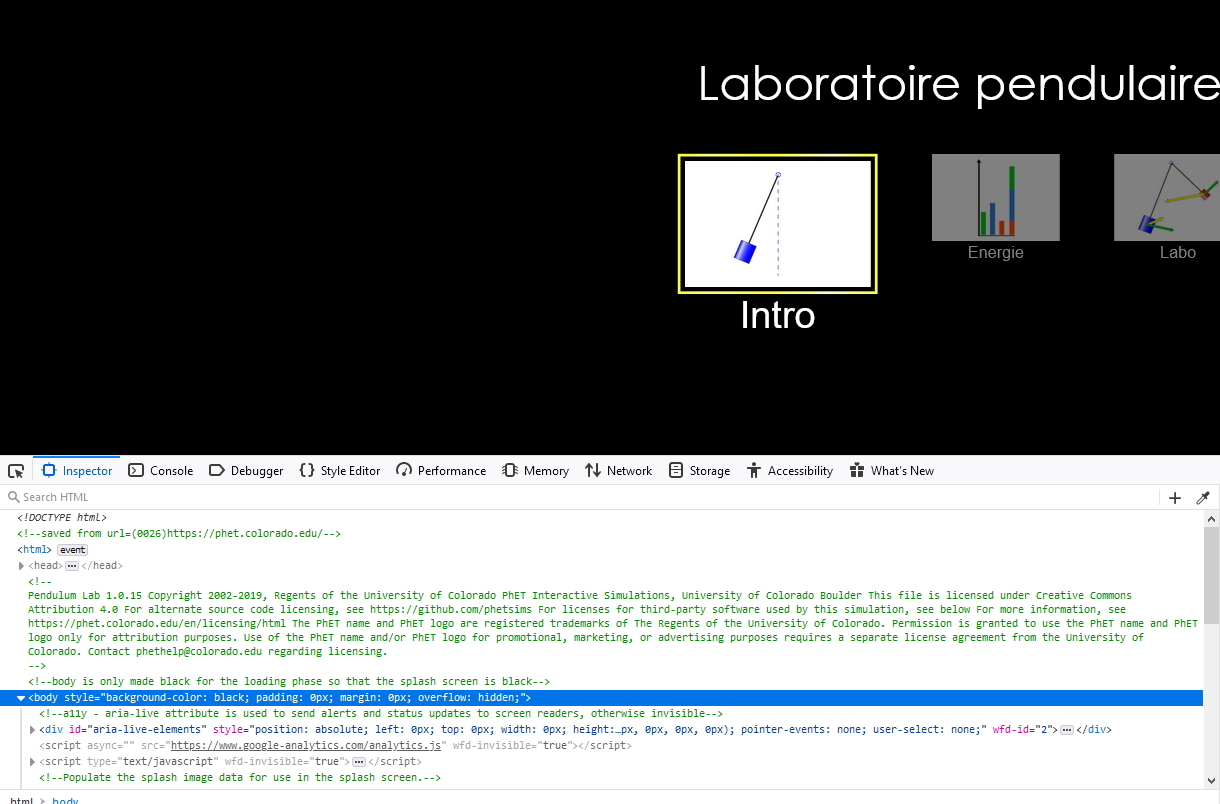The image size is (1220, 804).
Task: Click the Energie label text
Action: [x=996, y=253]
